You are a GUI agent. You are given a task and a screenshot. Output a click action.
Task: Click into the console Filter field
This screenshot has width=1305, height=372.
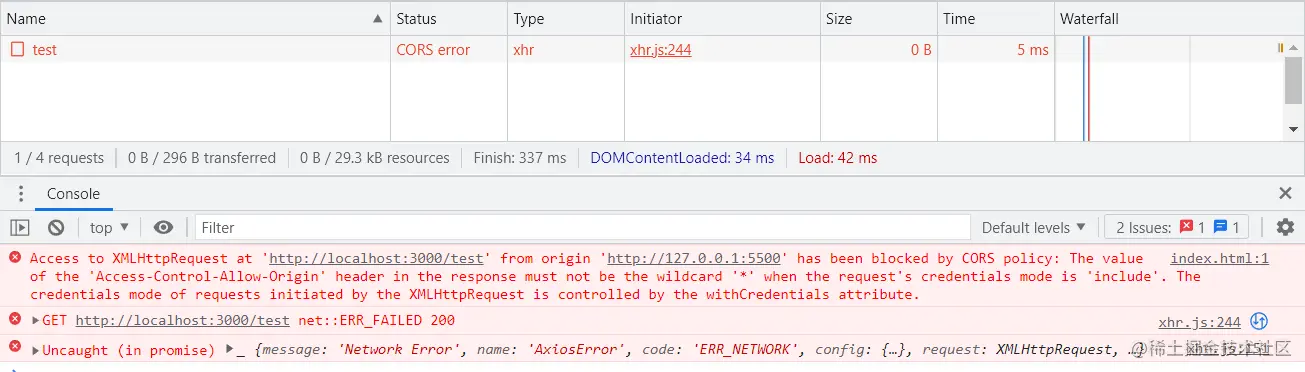(x=583, y=227)
